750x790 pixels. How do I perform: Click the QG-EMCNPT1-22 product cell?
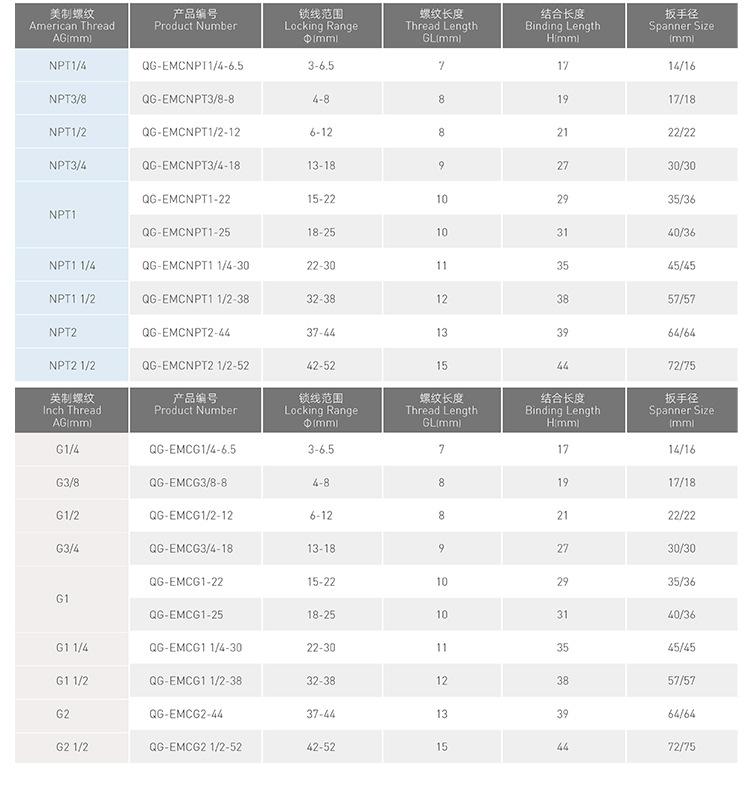[x=196, y=199]
